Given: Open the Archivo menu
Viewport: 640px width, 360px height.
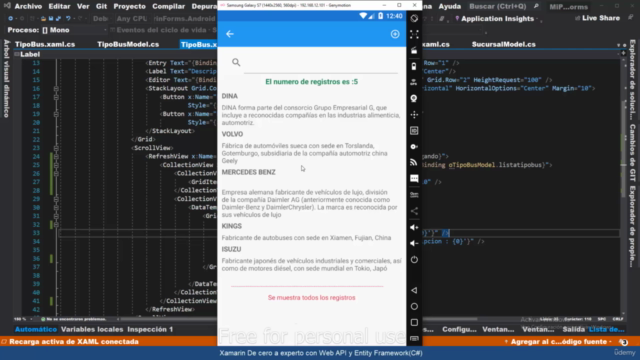Looking at the screenshot, I should [28, 6].
